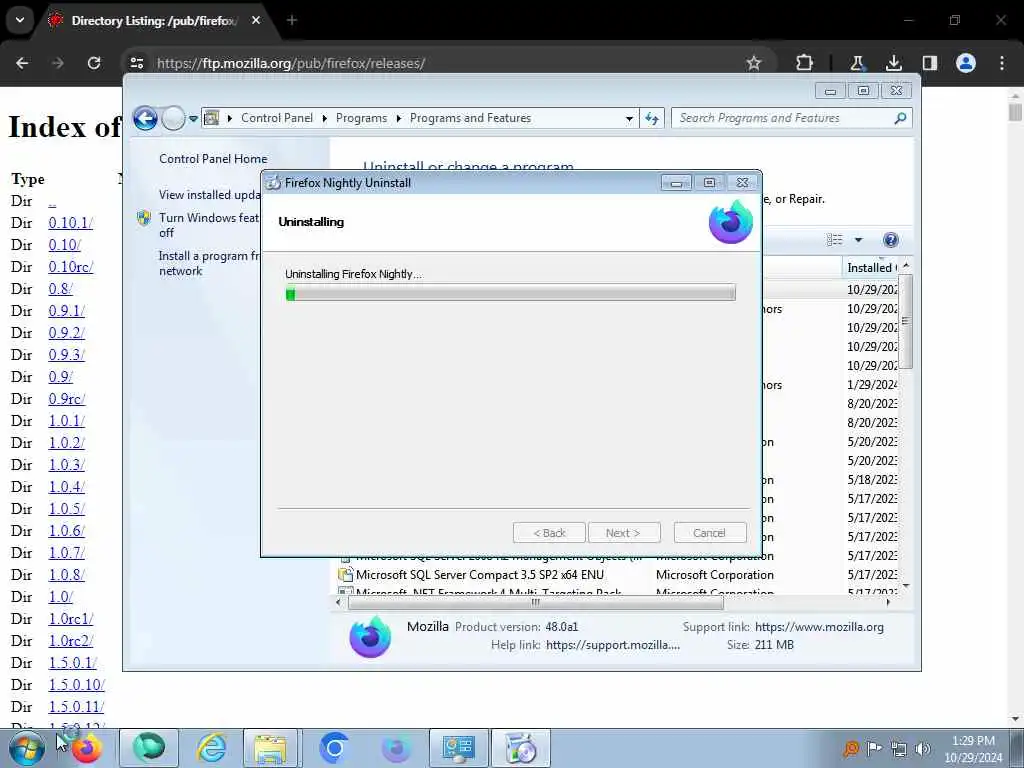Screen dimensions: 1024x768
Task: Open a new Chrome tab
Action: (x=292, y=20)
